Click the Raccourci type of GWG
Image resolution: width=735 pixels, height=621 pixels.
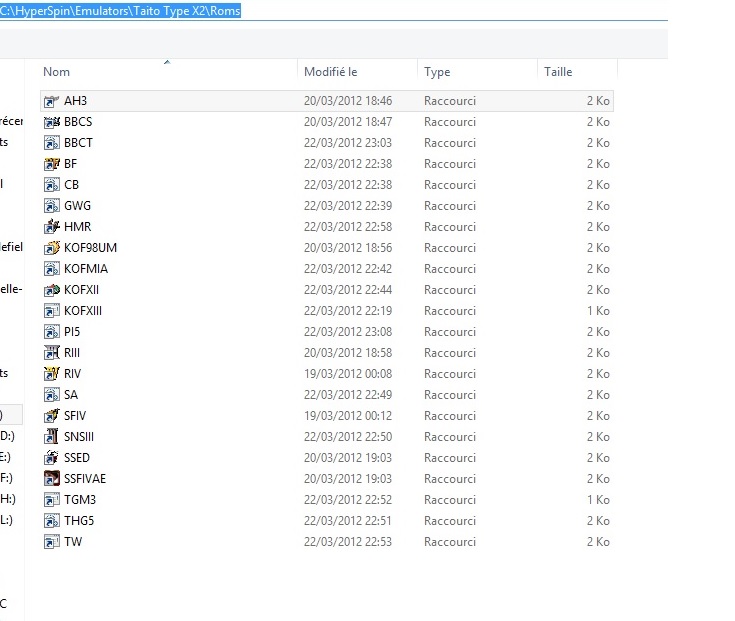coord(450,206)
